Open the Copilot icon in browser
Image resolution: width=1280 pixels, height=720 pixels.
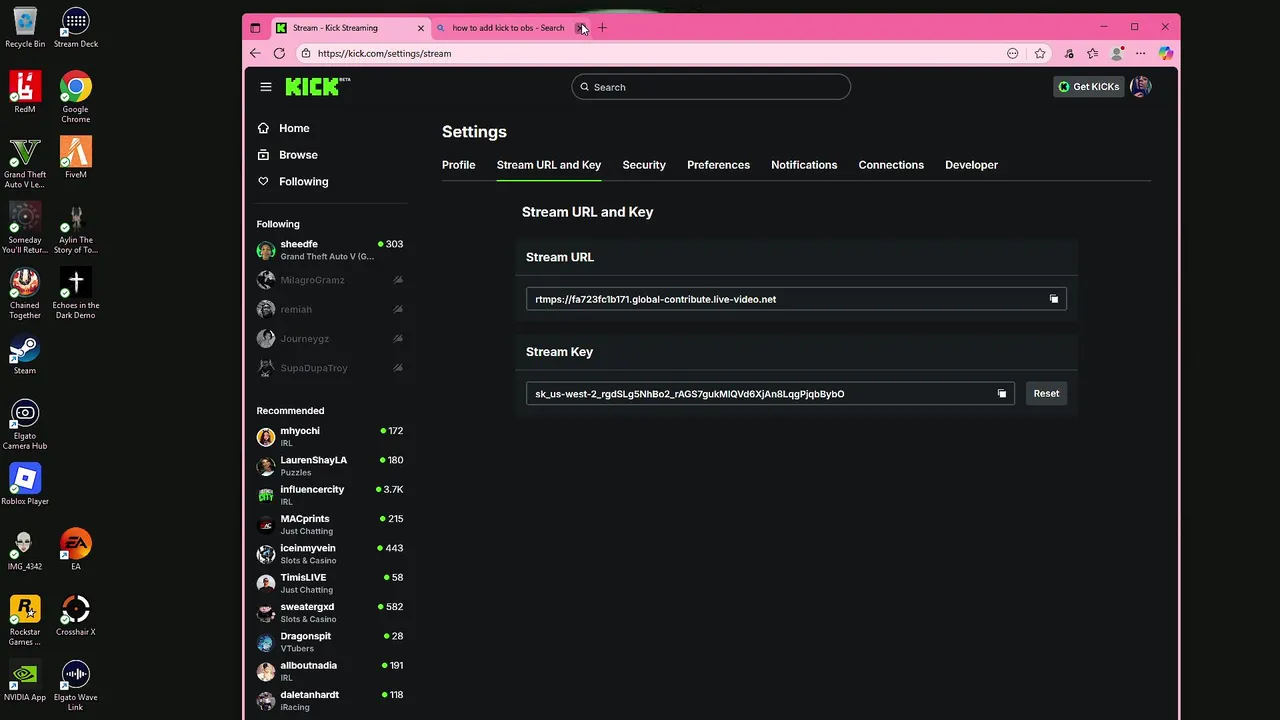click(1166, 54)
